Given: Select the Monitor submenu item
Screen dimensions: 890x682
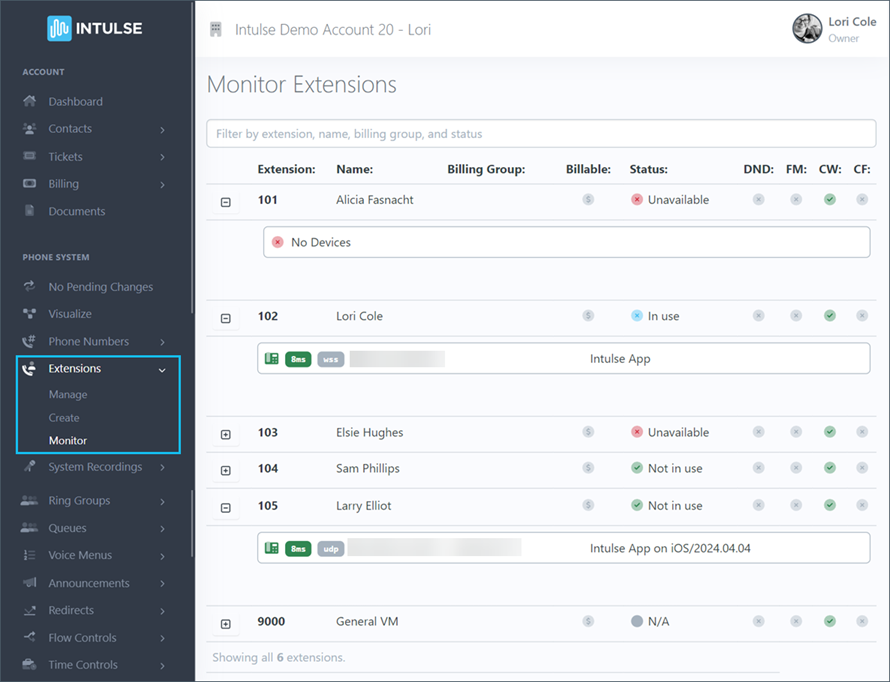Looking at the screenshot, I should click(68, 440).
